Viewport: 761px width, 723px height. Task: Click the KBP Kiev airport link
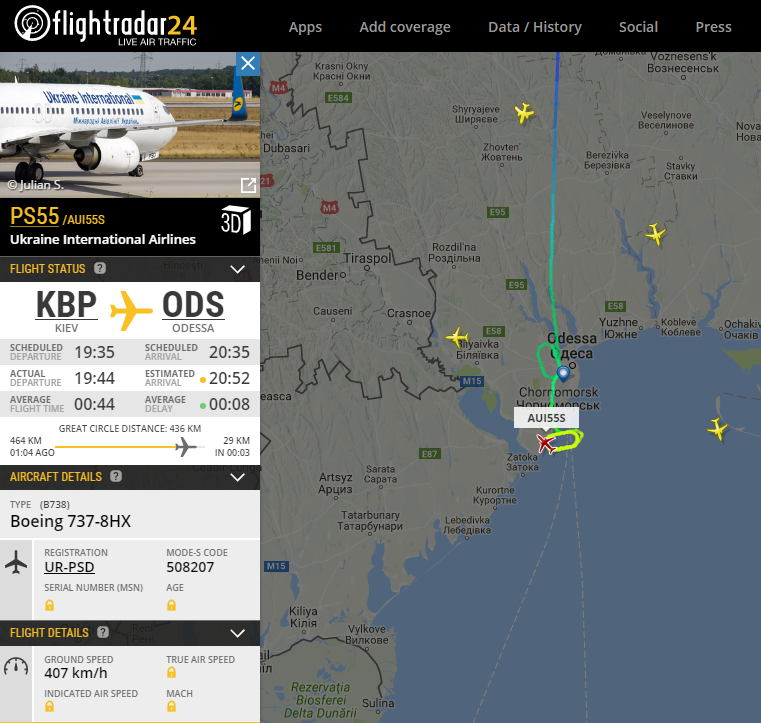(66, 304)
